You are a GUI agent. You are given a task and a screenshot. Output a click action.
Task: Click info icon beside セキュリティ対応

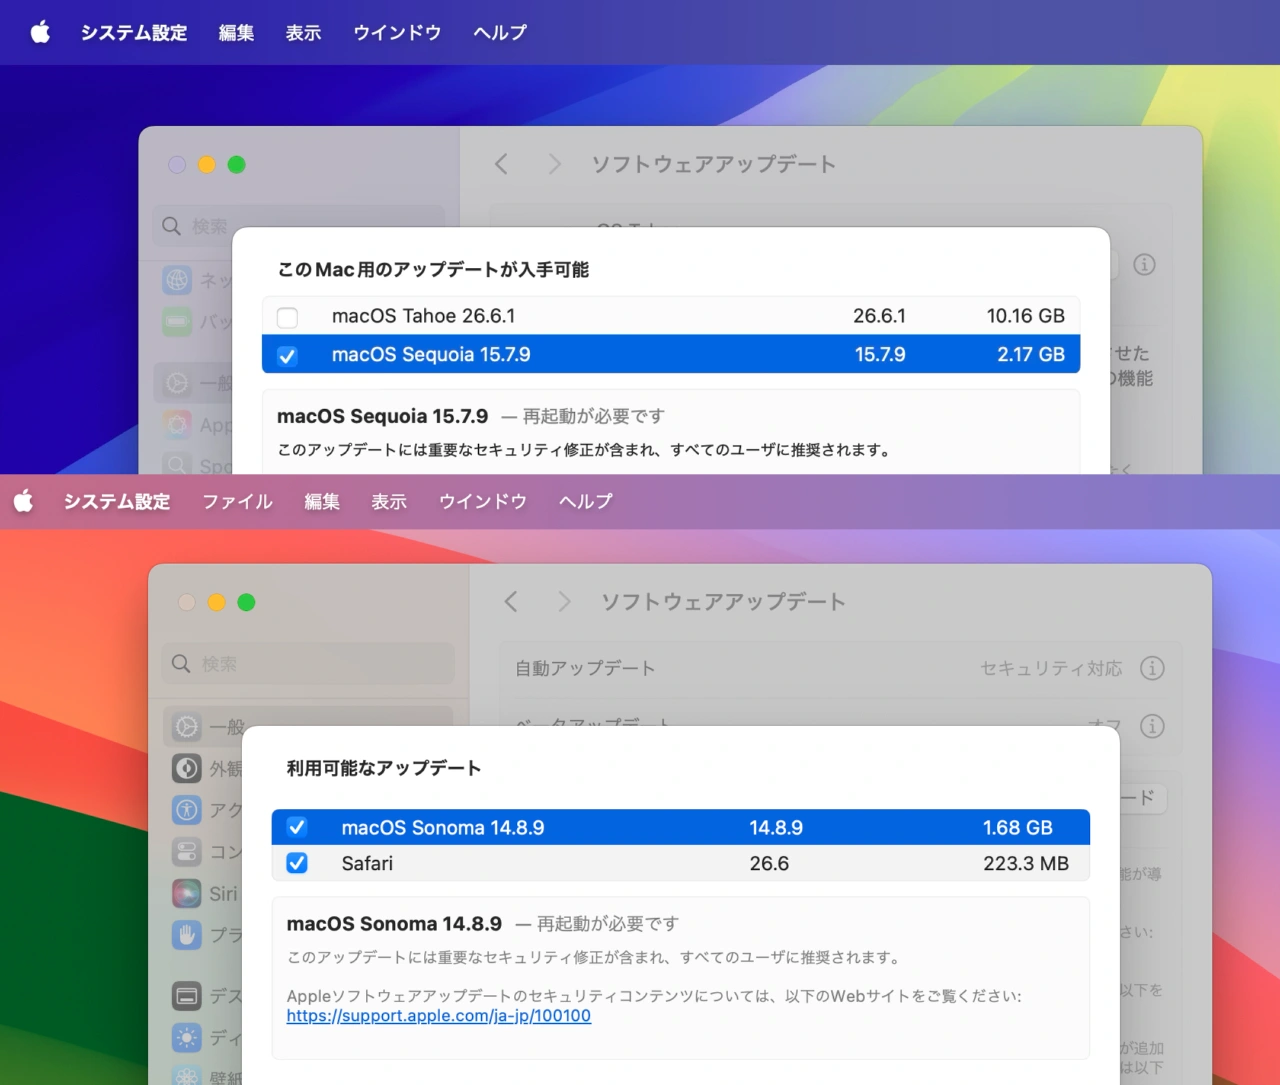[x=1152, y=668]
